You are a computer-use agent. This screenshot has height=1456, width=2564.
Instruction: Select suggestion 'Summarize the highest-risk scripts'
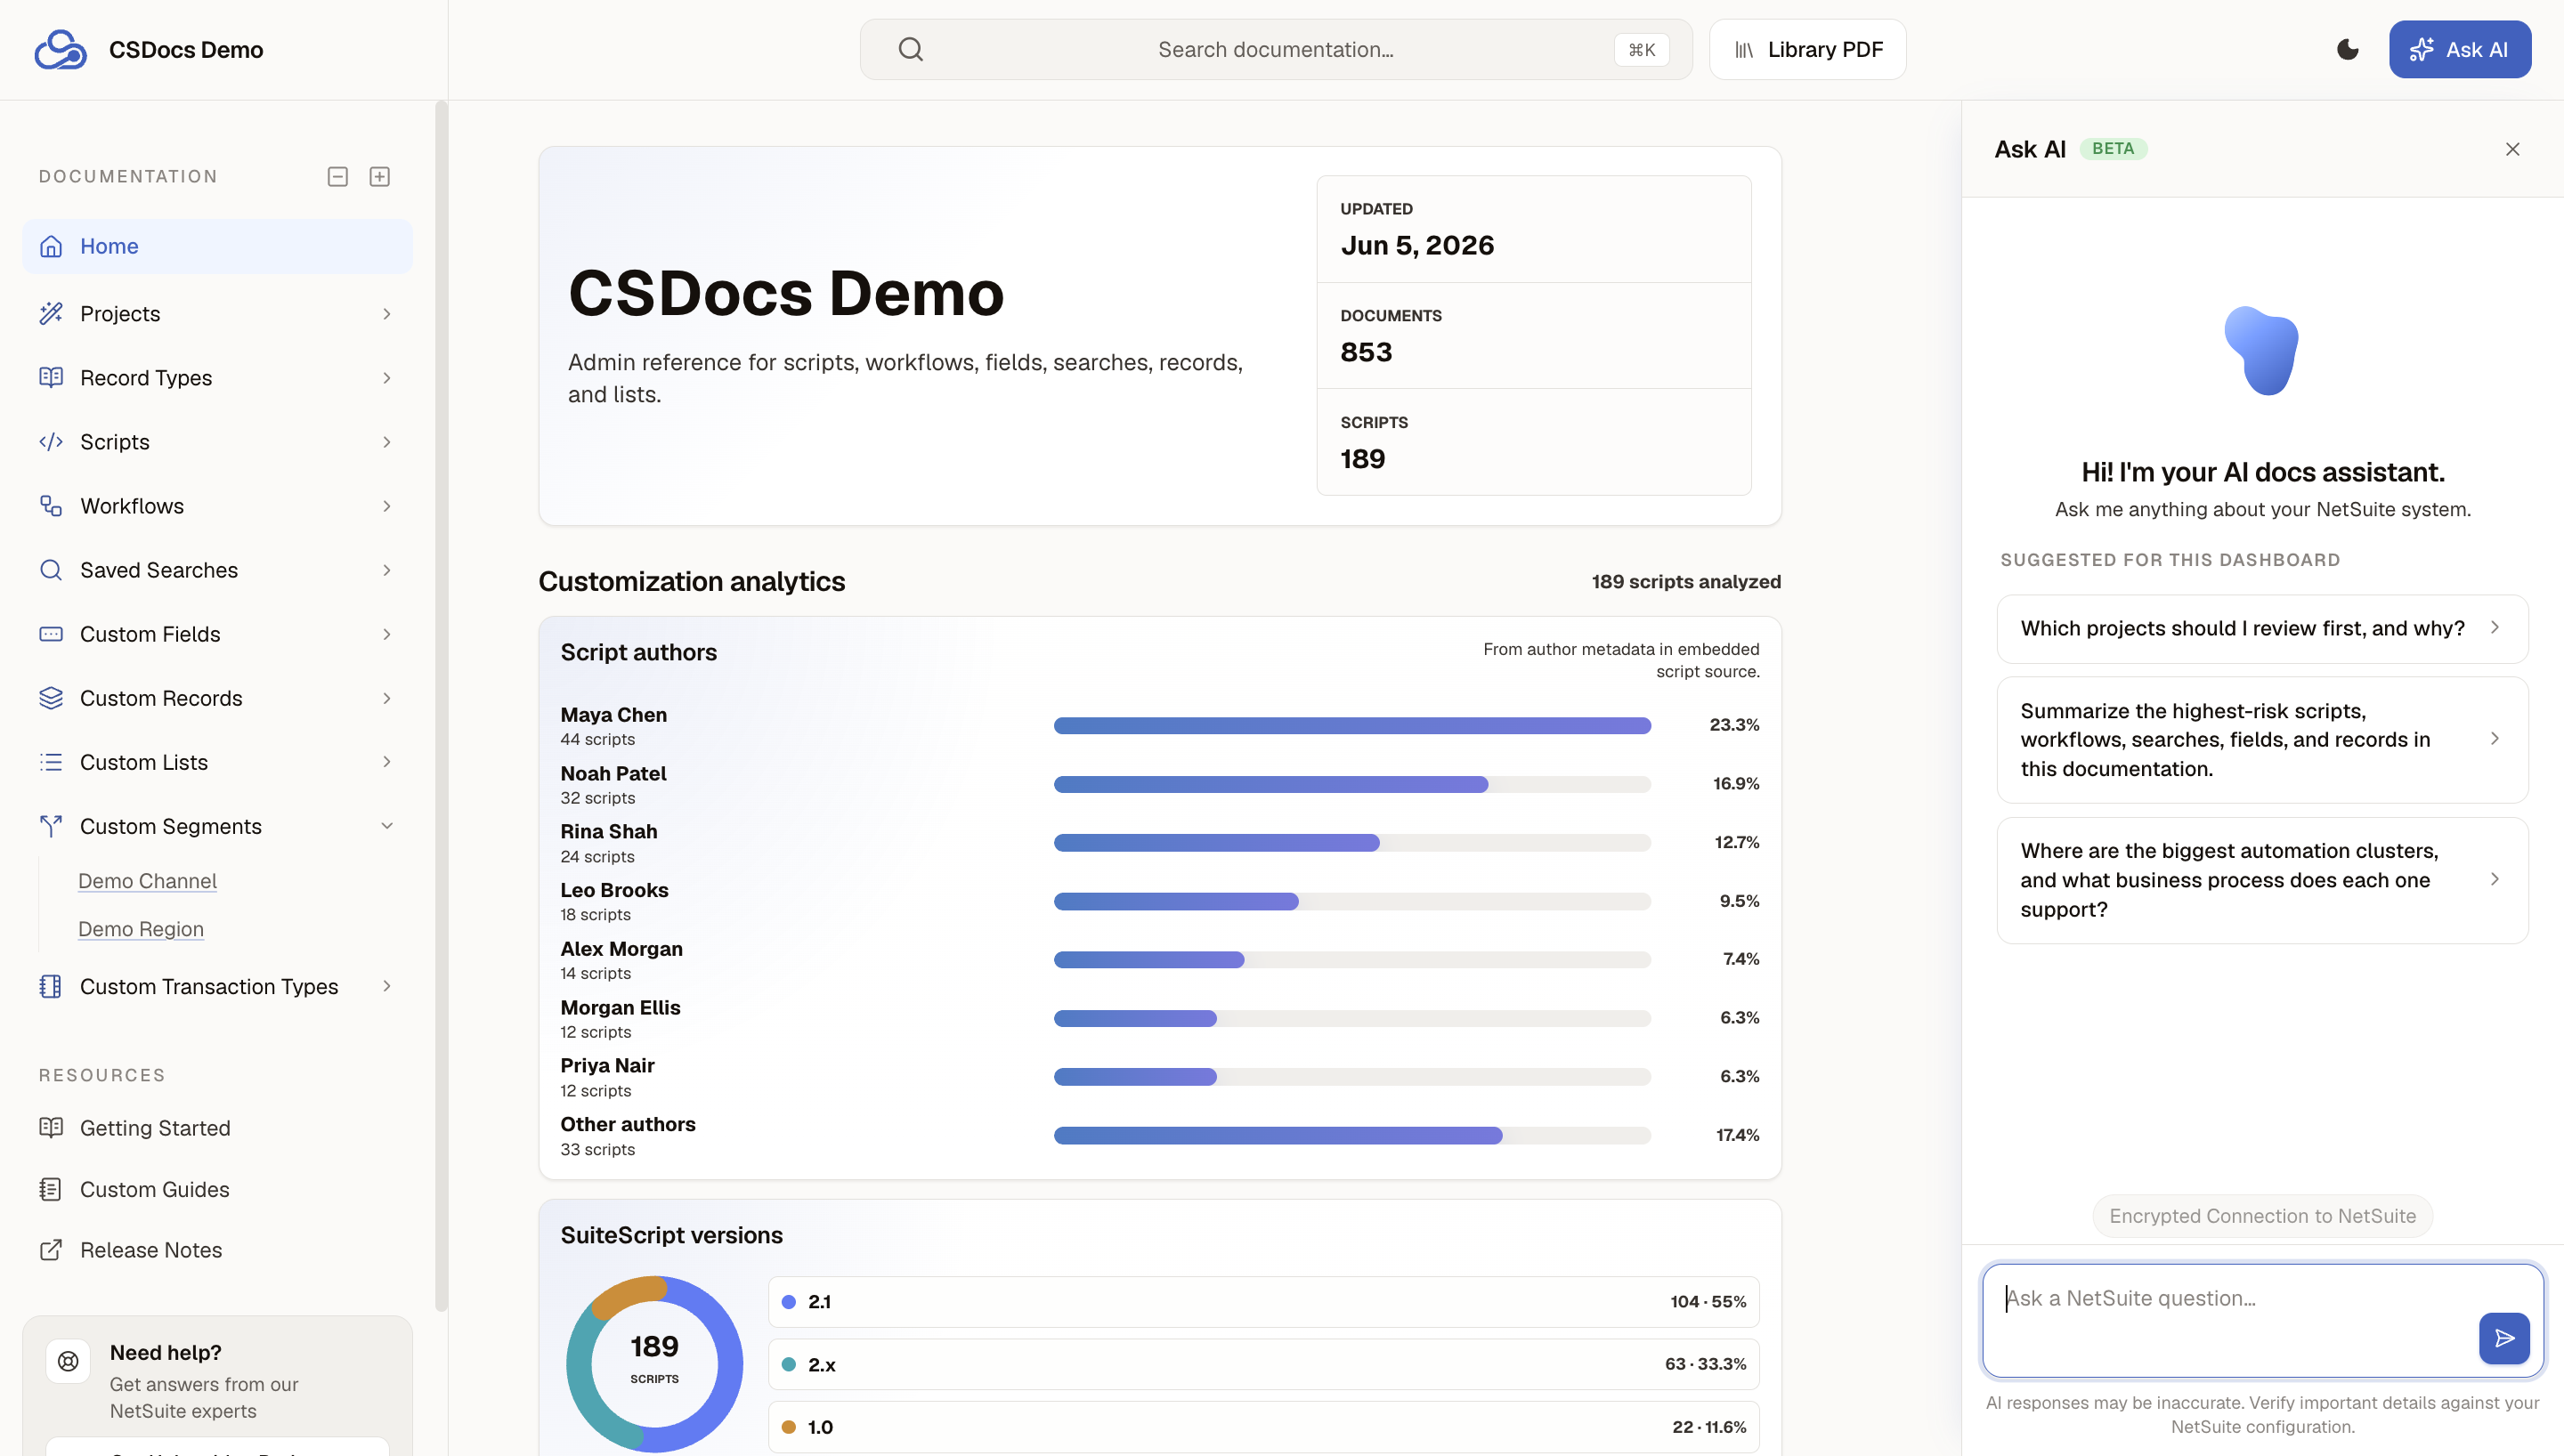point(2262,740)
